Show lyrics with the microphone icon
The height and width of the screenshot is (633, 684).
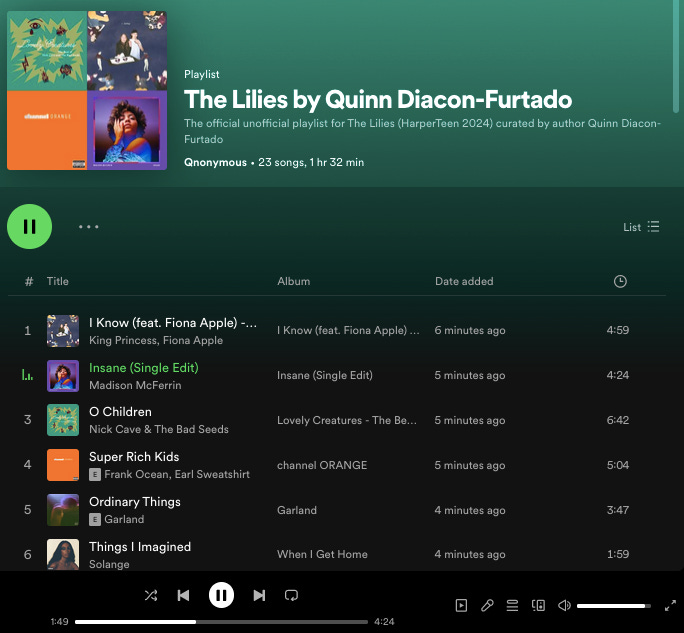click(487, 606)
